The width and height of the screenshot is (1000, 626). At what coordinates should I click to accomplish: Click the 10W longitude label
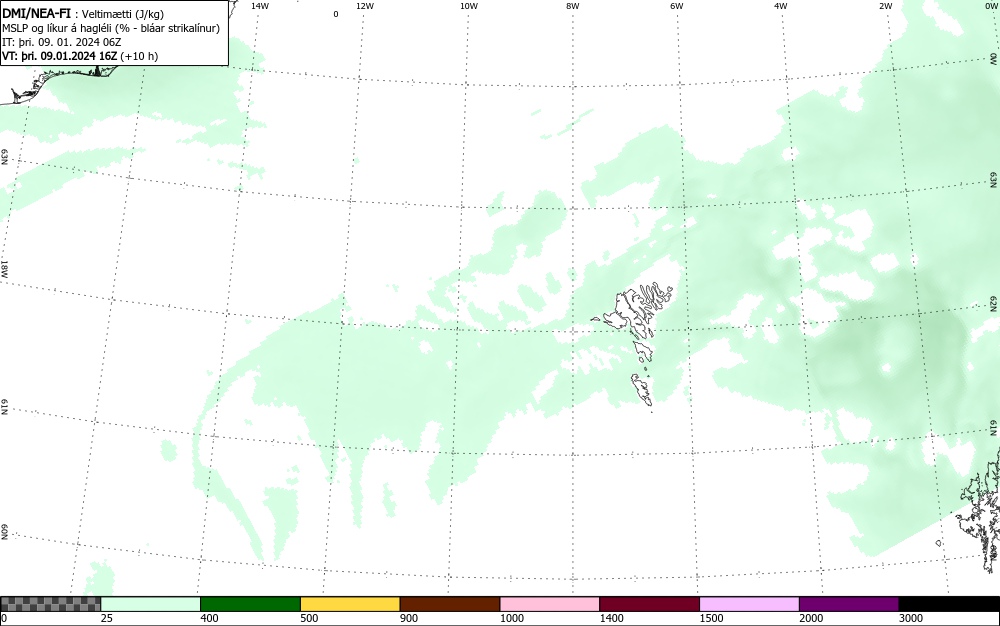click(469, 6)
